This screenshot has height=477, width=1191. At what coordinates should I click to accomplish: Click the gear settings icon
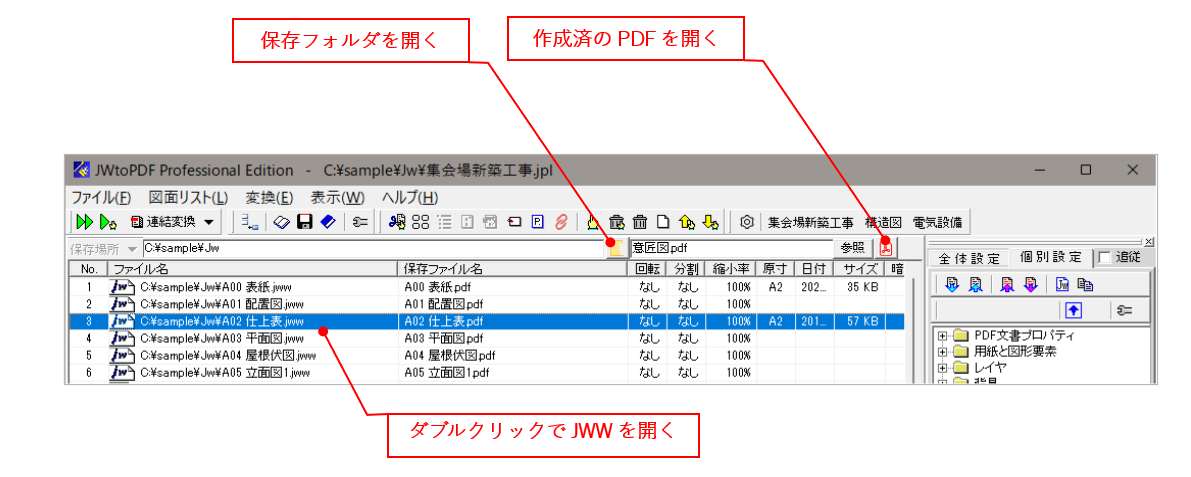point(747,222)
